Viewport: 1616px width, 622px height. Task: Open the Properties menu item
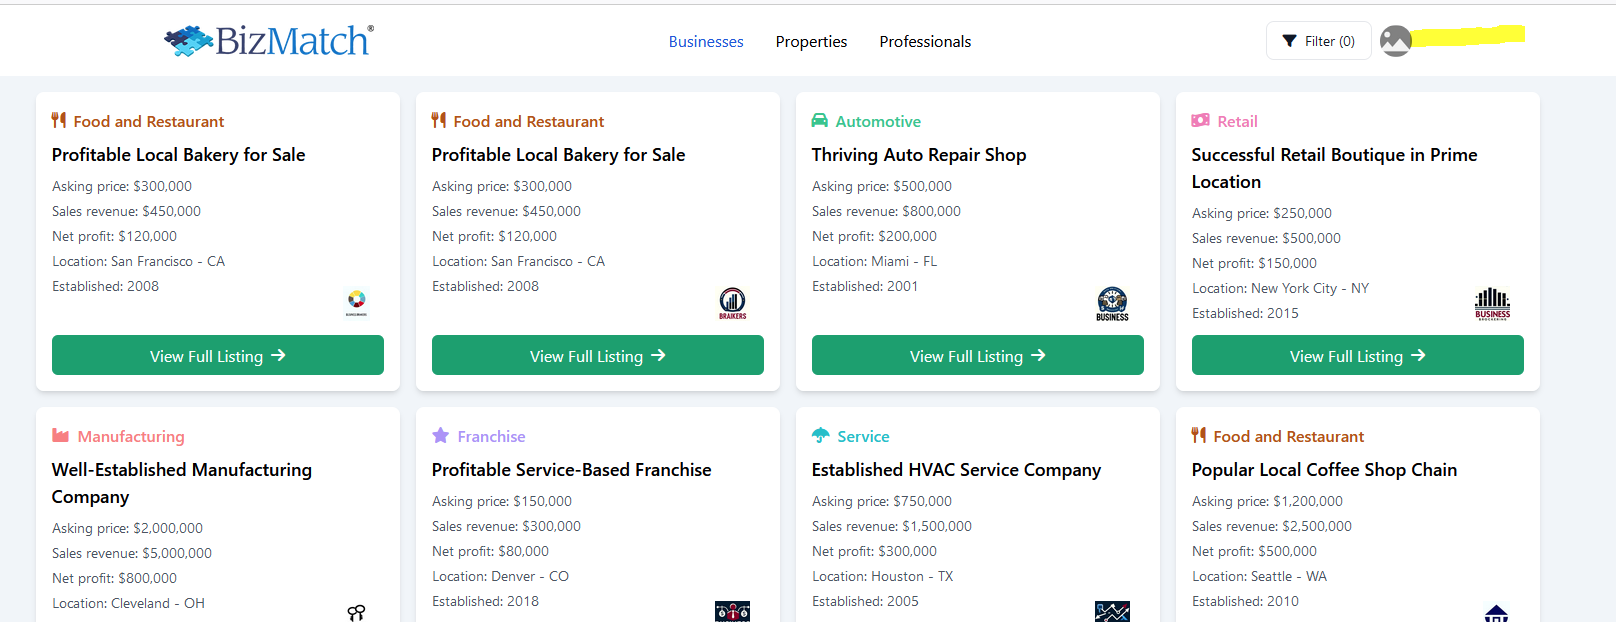point(811,42)
